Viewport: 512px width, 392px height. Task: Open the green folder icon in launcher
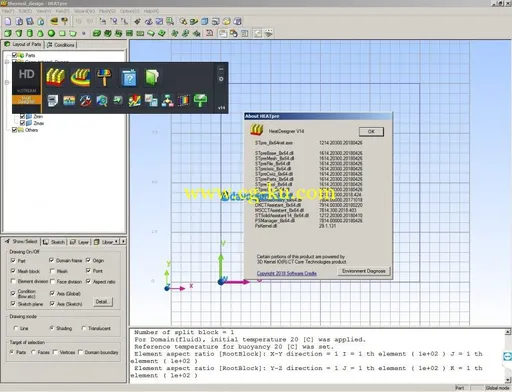click(152, 77)
